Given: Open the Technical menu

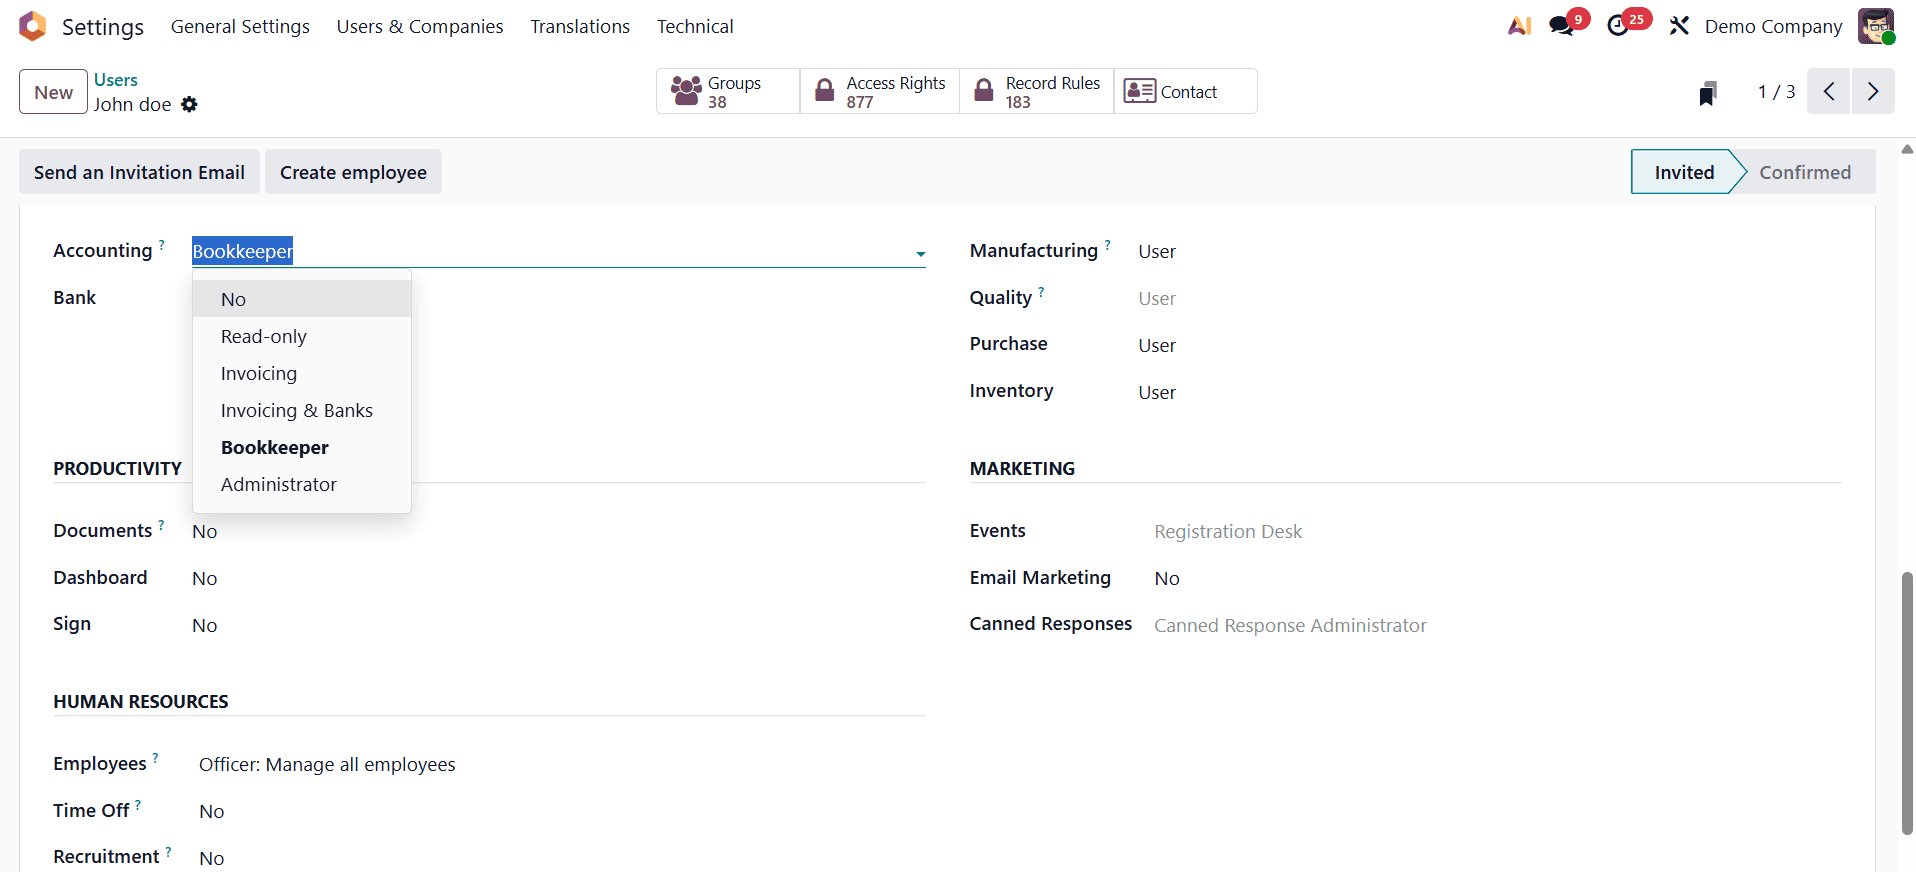Looking at the screenshot, I should coord(695,26).
